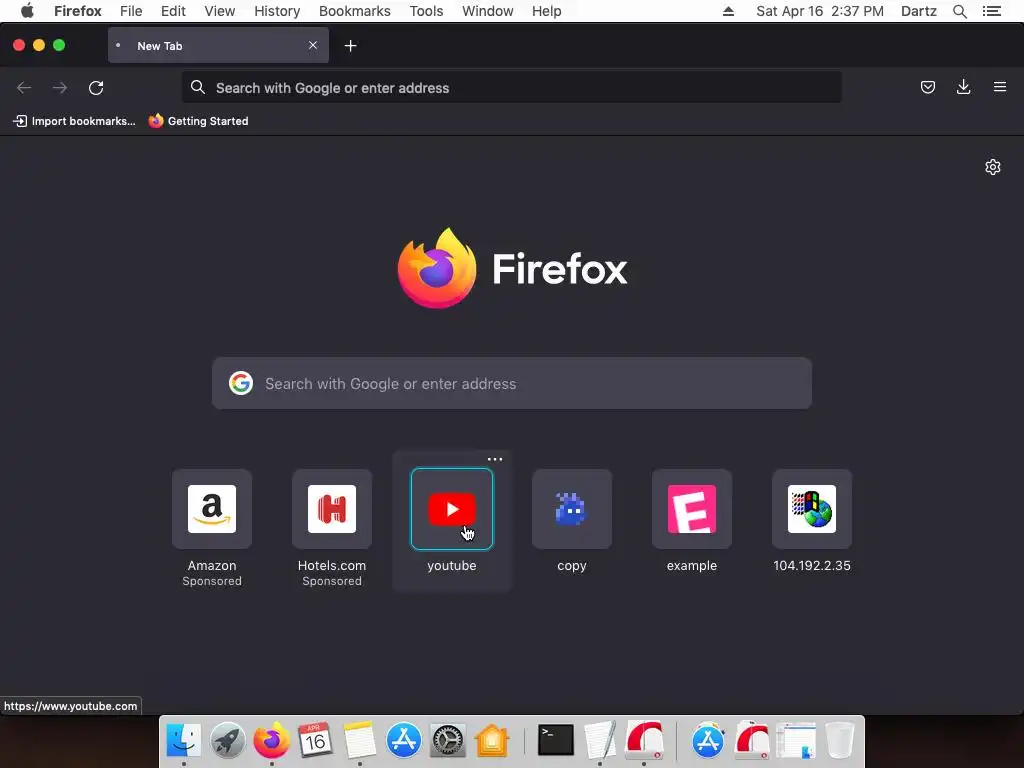
Task: Click Firefox icon in the Dock
Action: pos(272,741)
